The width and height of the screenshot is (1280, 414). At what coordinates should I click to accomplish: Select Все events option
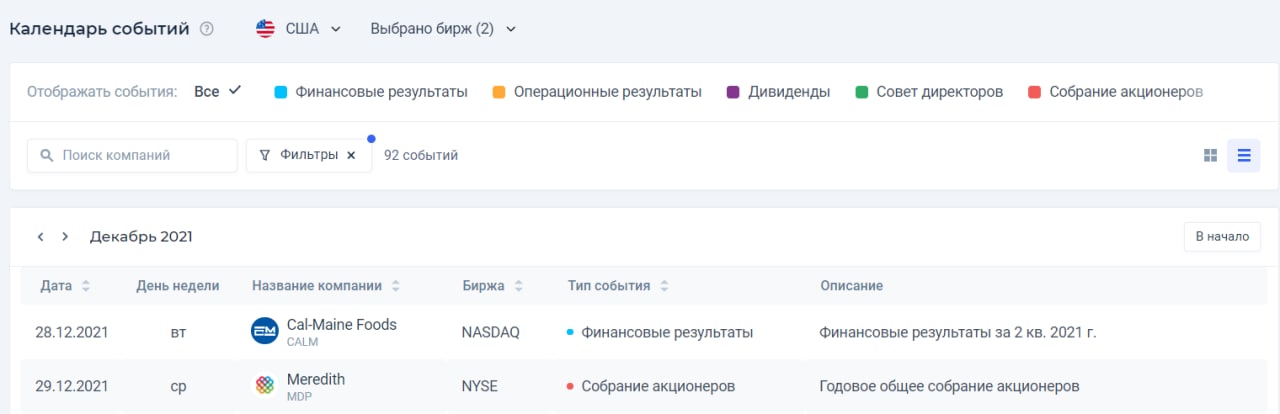pyautogui.click(x=217, y=92)
